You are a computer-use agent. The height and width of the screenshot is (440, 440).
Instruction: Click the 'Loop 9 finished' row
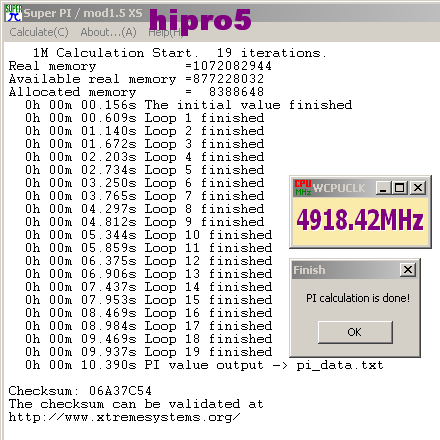pos(145,222)
